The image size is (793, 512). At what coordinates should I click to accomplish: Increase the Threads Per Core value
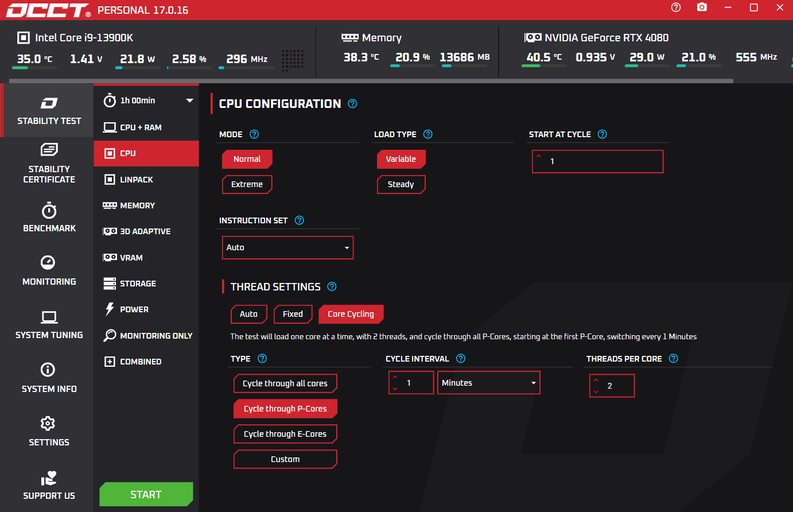point(596,380)
